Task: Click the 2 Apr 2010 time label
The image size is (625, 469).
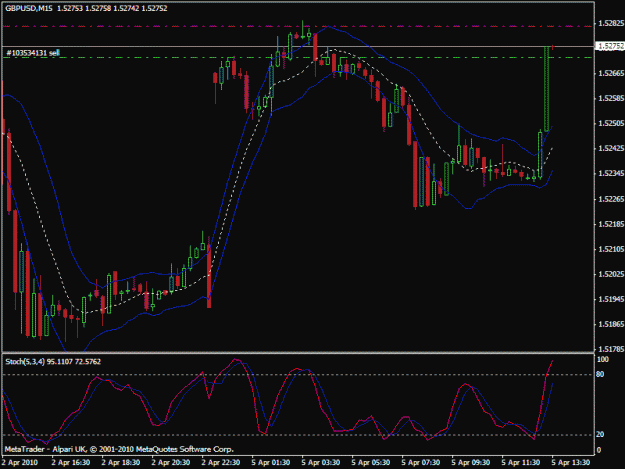Action: (20, 463)
